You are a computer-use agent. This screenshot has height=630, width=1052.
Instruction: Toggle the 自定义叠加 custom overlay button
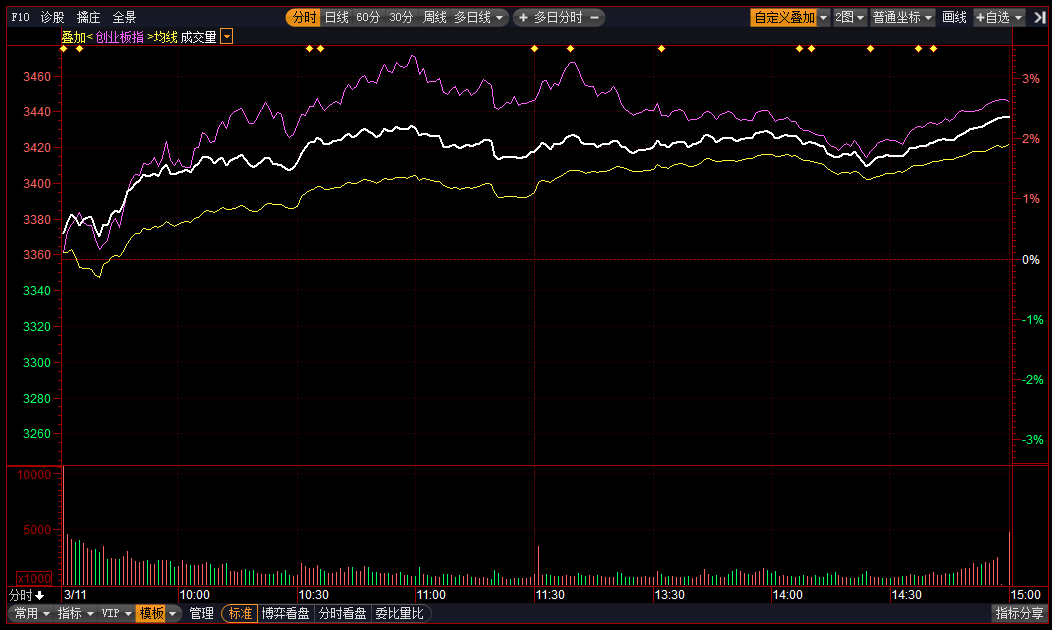(x=784, y=17)
